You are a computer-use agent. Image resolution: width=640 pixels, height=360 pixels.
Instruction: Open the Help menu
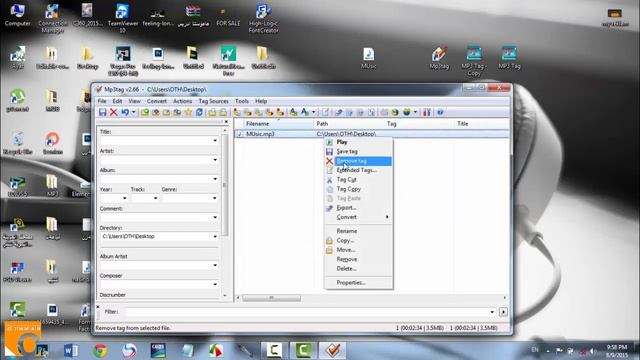click(261, 101)
